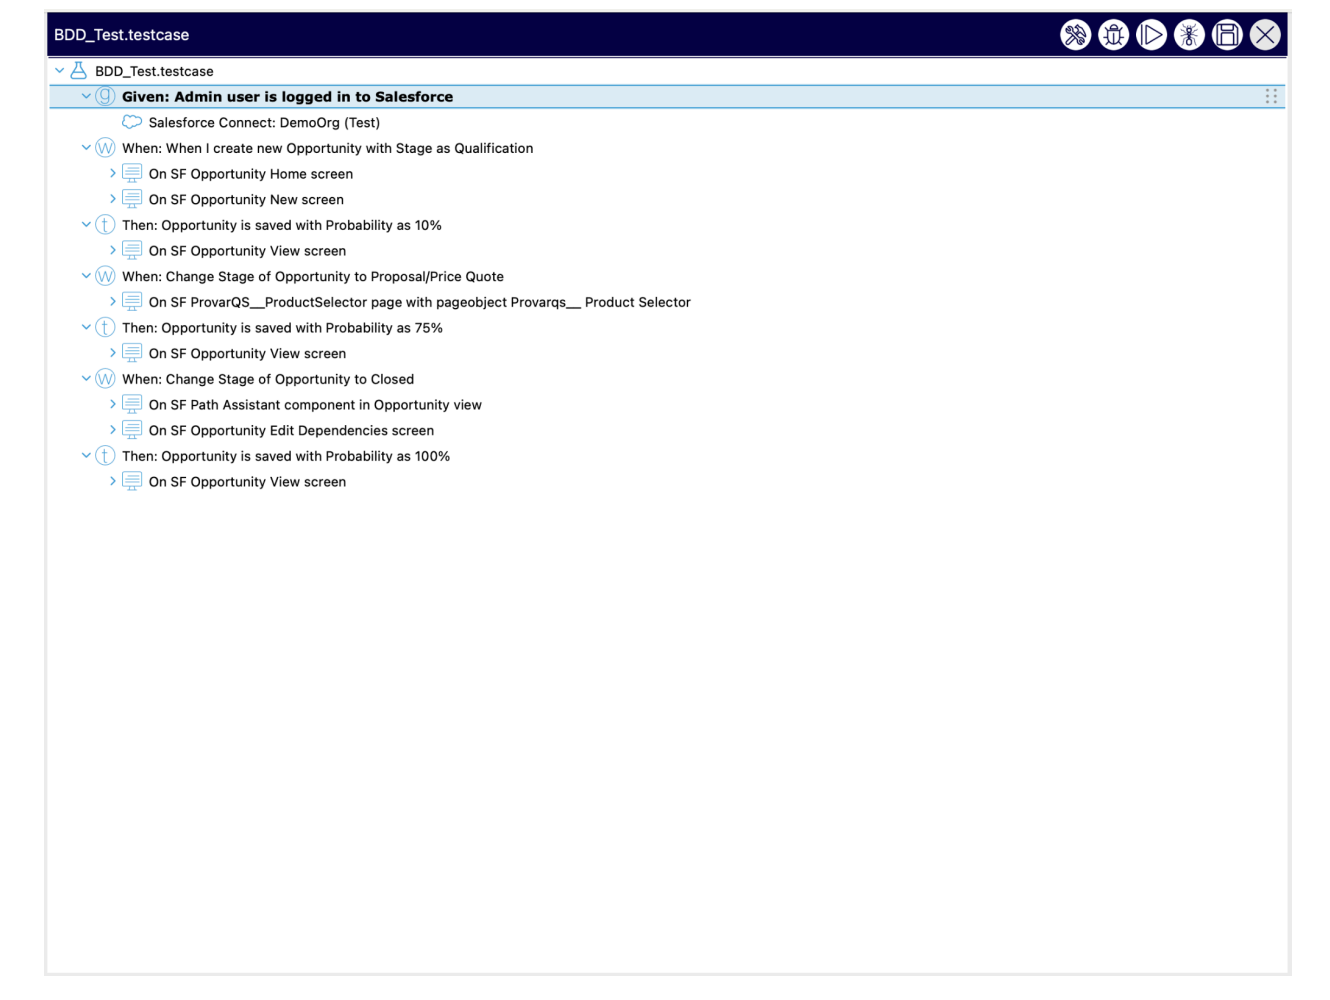Select On SF Path Assistant component text
Screen dimensions: 1330x1000
pyautogui.click(x=315, y=405)
